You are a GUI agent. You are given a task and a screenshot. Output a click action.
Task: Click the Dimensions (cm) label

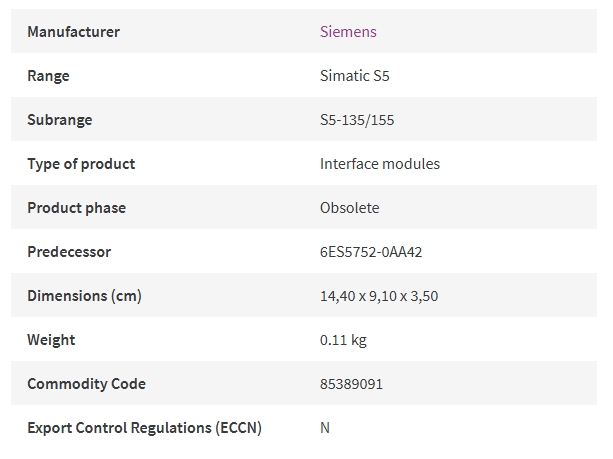[84, 296]
